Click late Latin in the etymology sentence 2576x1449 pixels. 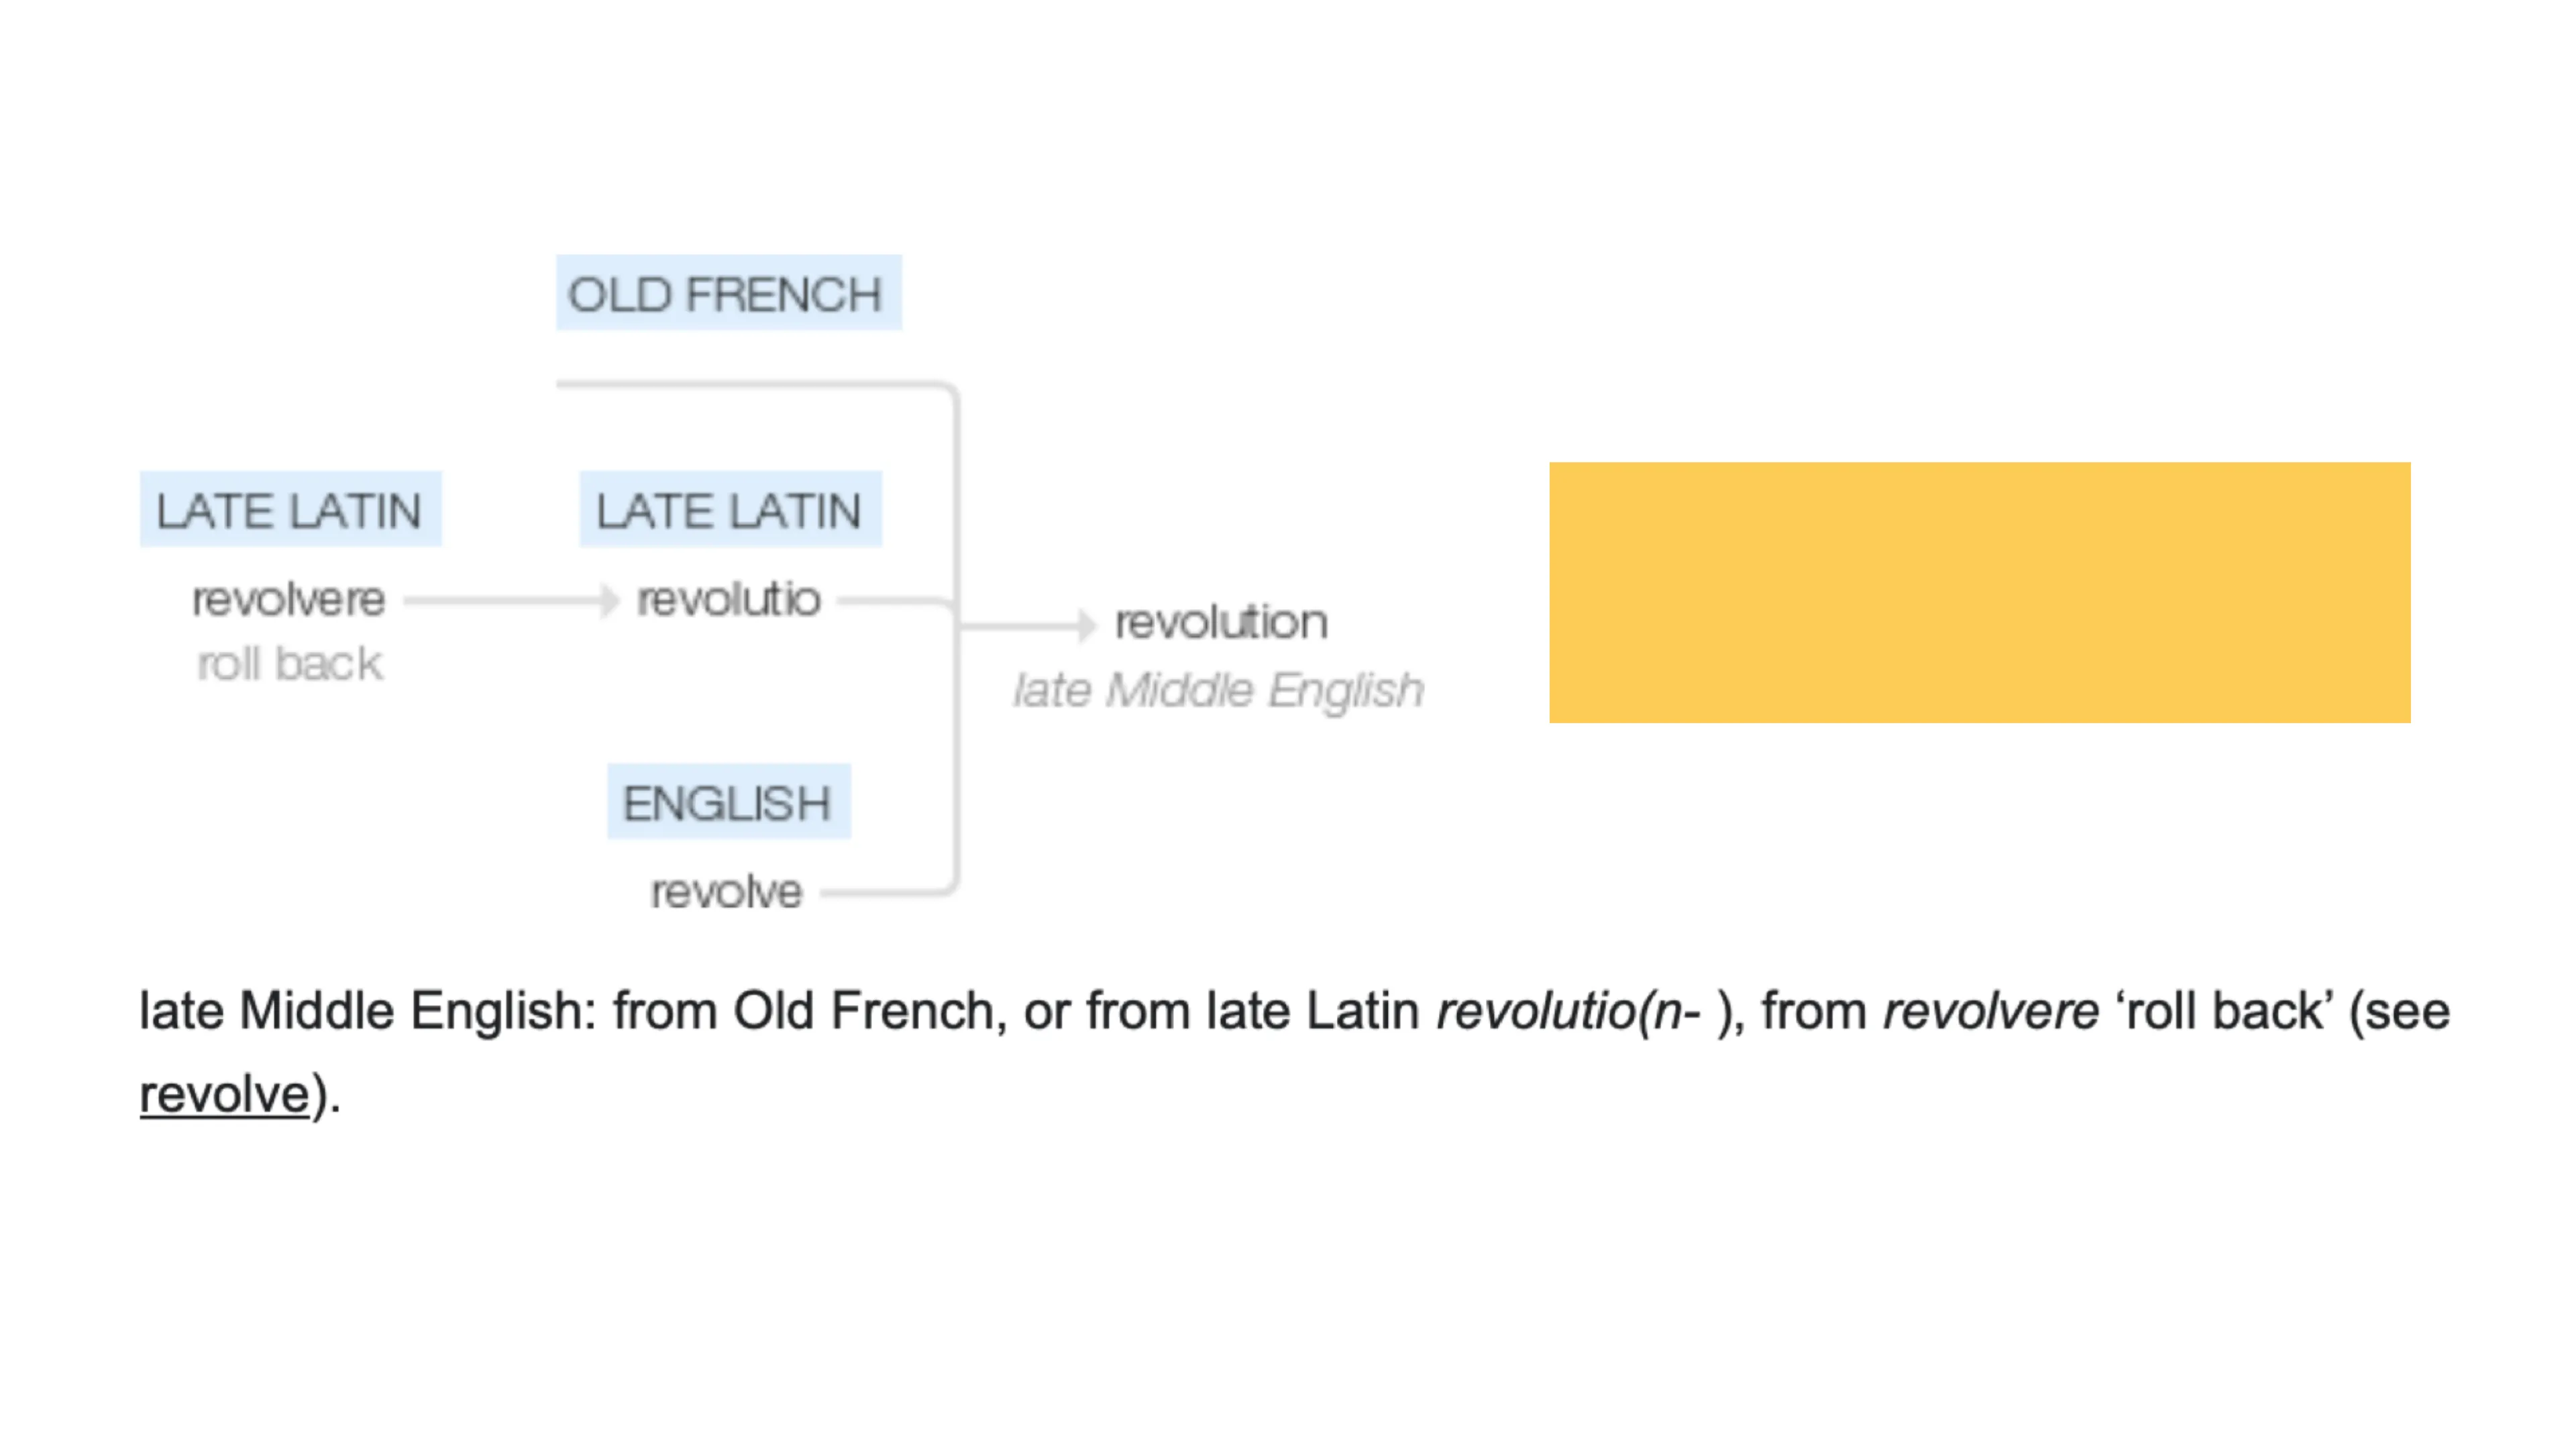[x=1312, y=1011]
